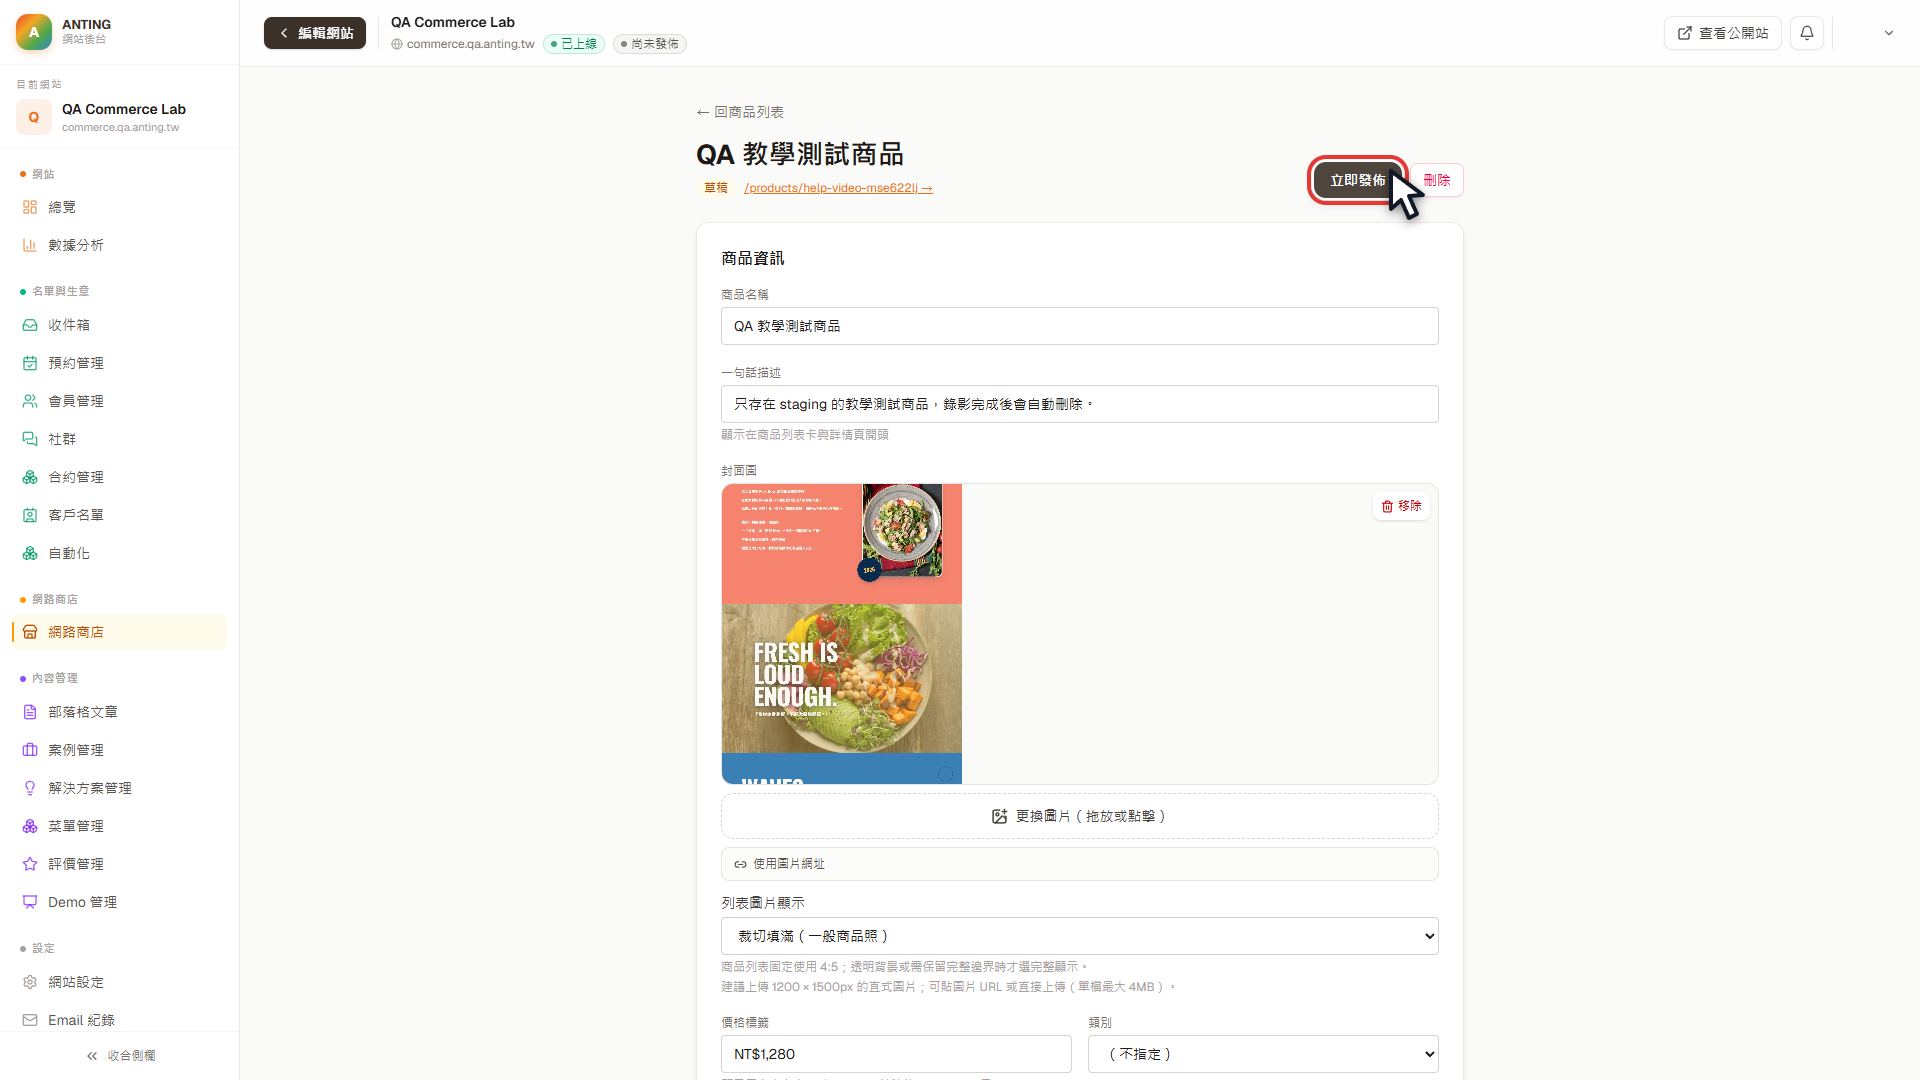Open Email 紀錄 envelope icon
Image resolution: width=1920 pixels, height=1080 pixels.
30,1020
